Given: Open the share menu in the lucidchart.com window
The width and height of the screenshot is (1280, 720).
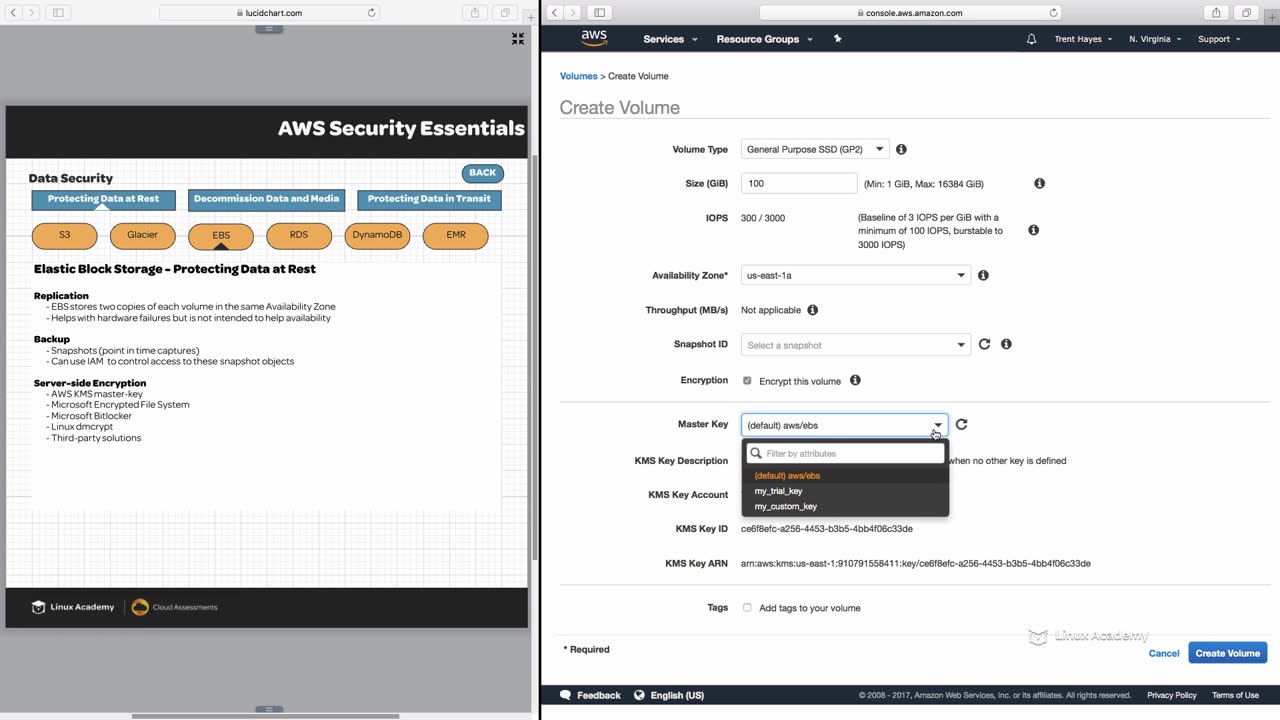Looking at the screenshot, I should (475, 13).
